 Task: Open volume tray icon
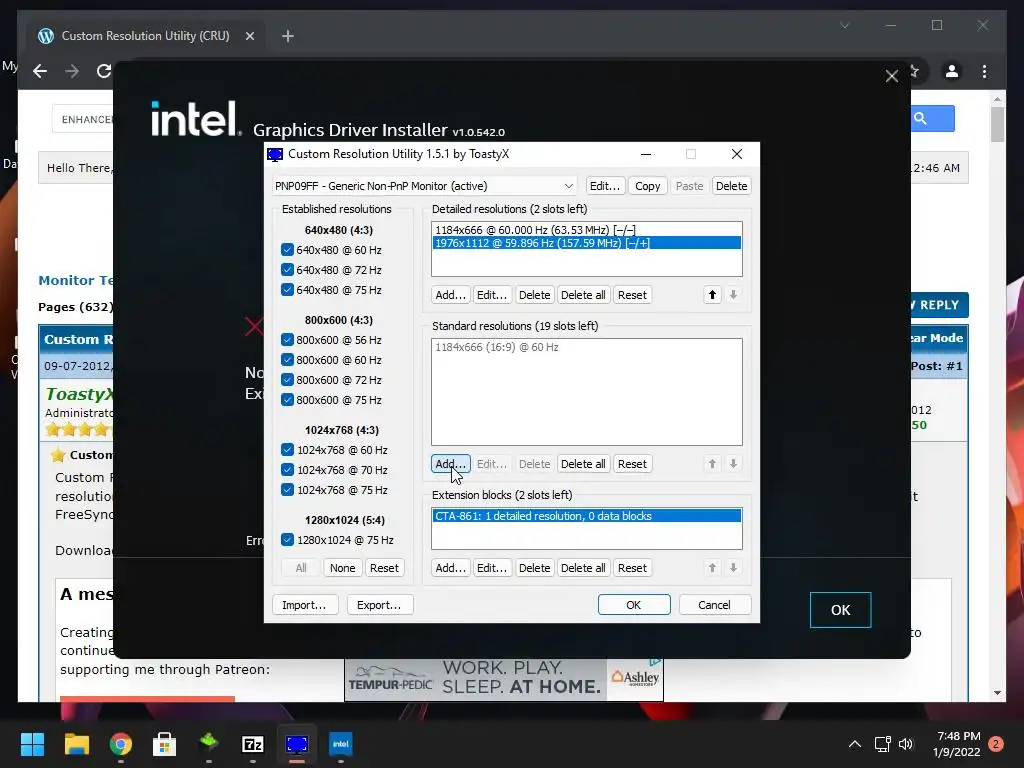pyautogui.click(x=906, y=744)
